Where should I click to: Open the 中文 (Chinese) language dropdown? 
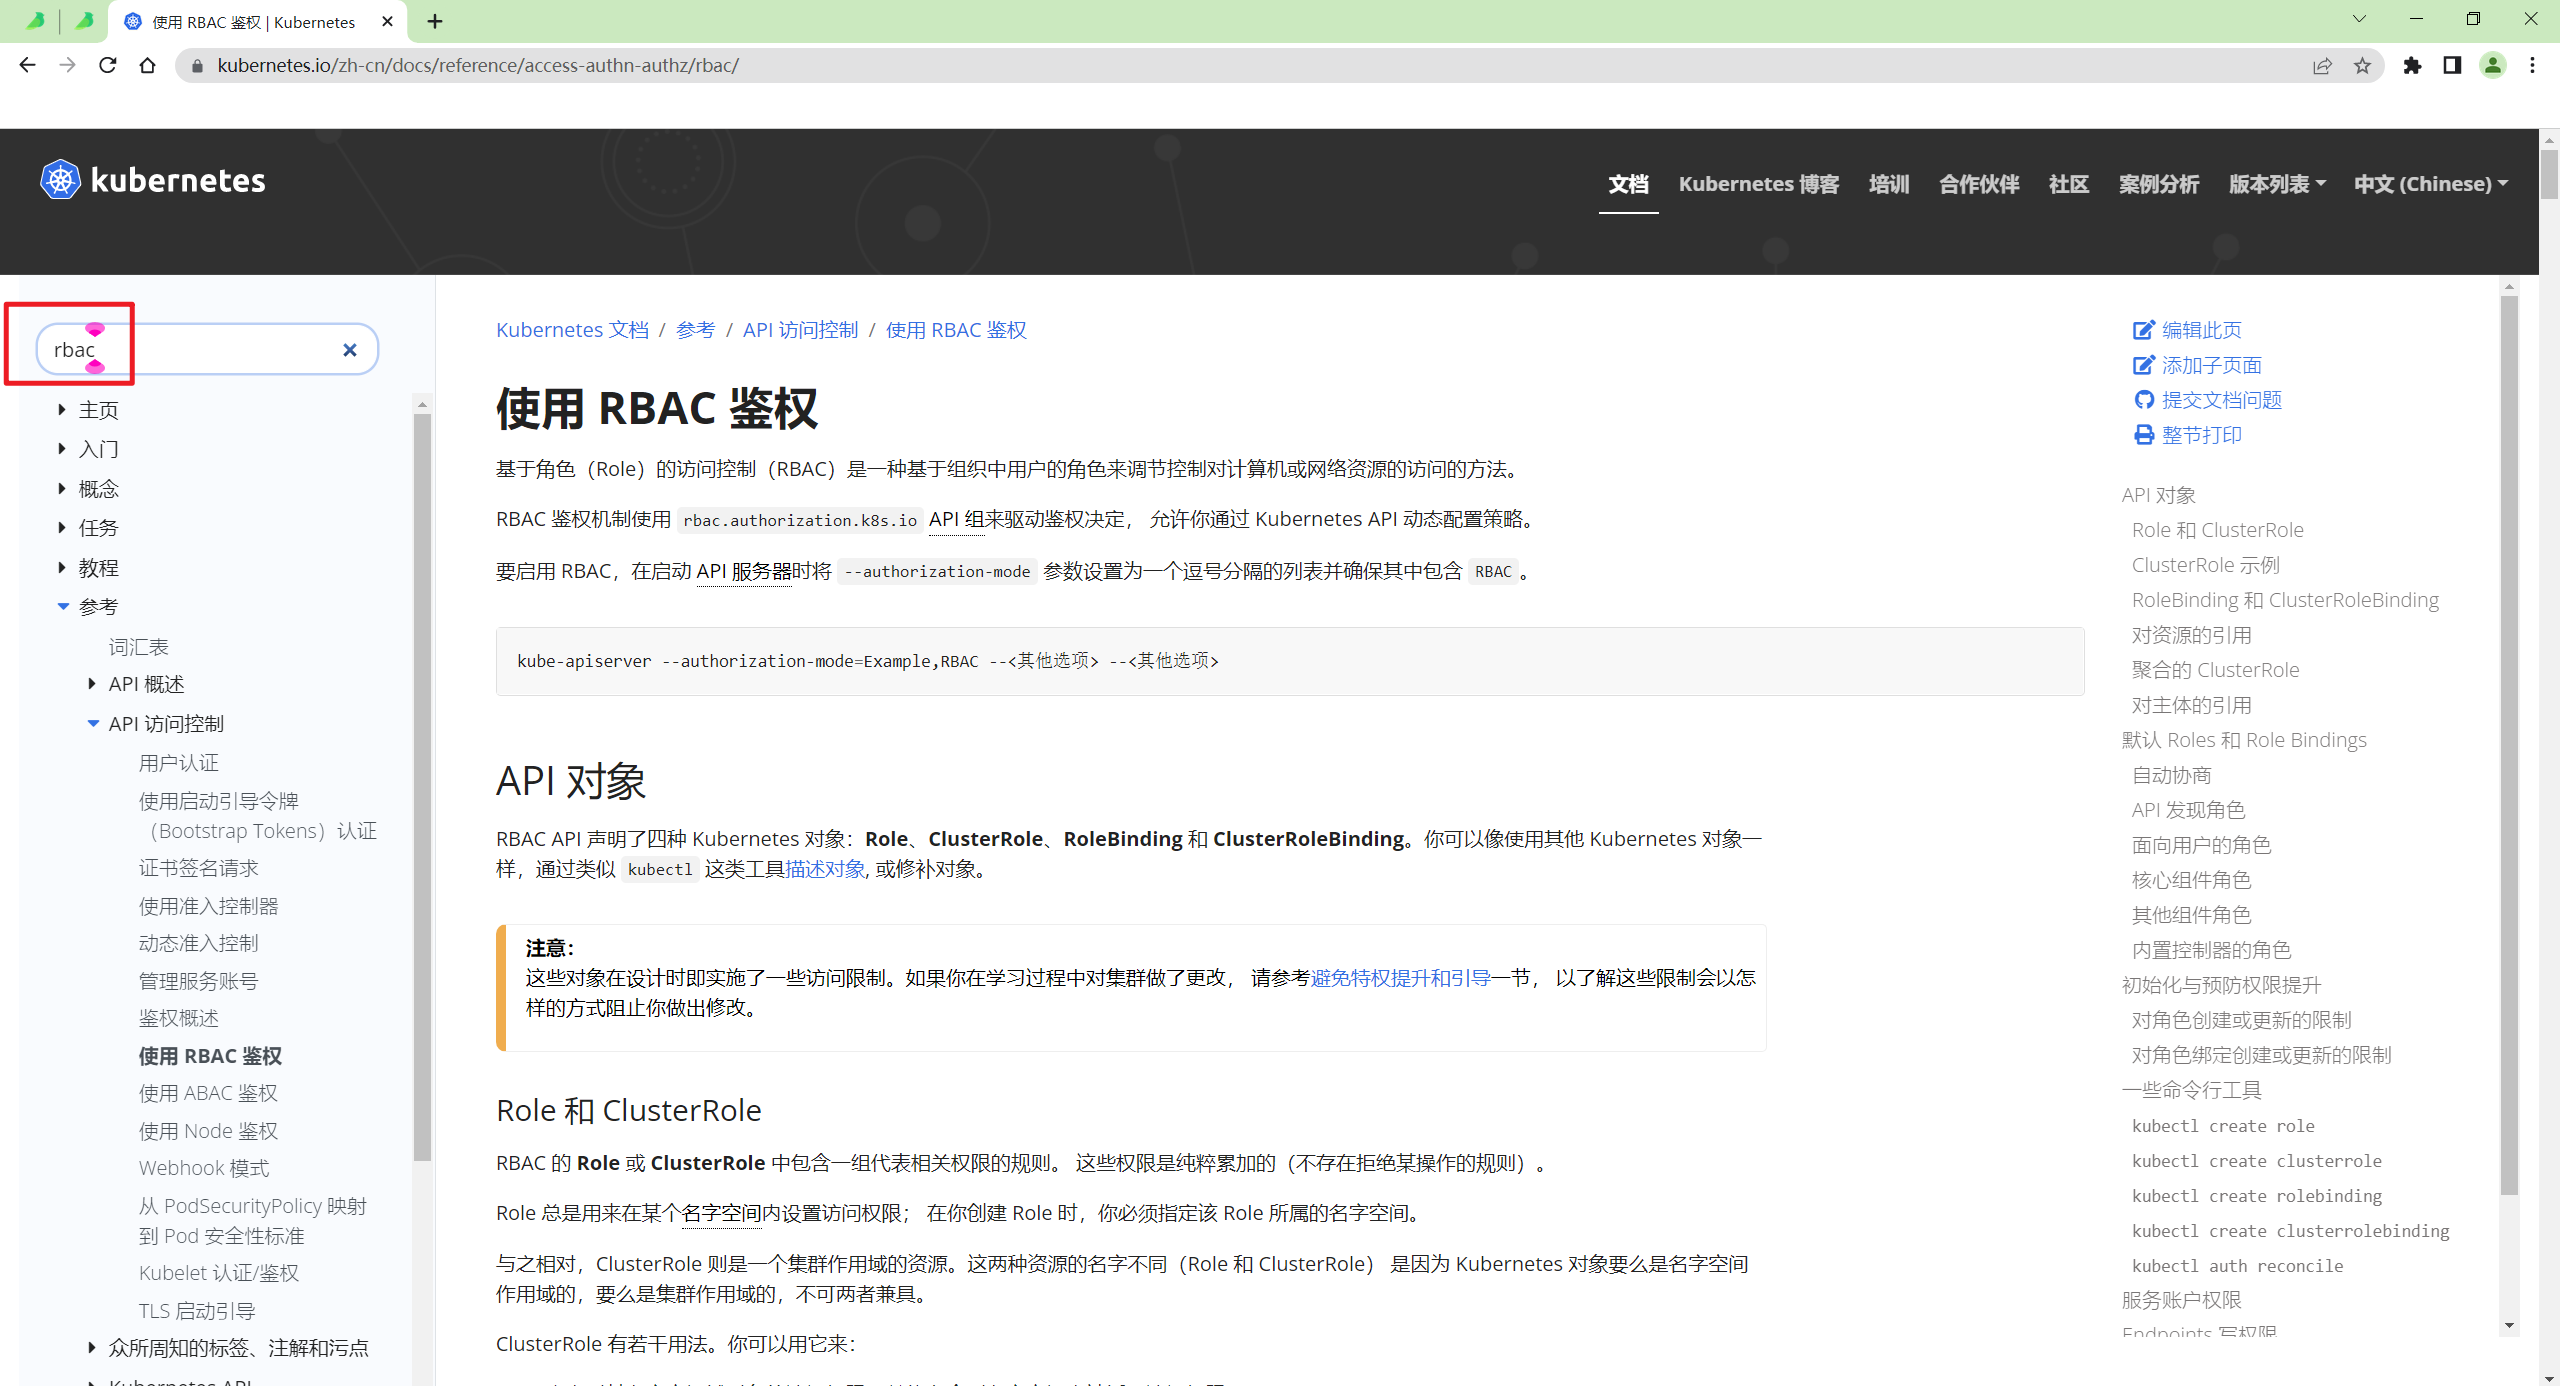click(x=2431, y=184)
